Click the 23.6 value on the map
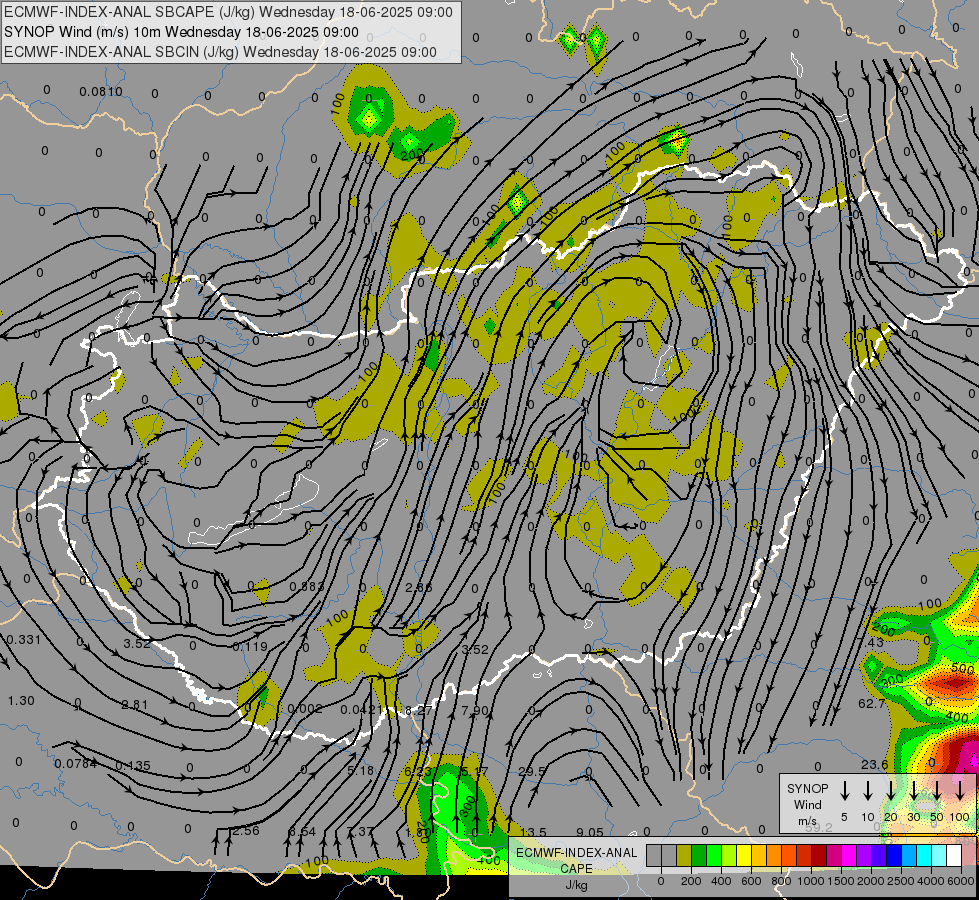Viewport: 979px width, 900px height. click(x=875, y=764)
